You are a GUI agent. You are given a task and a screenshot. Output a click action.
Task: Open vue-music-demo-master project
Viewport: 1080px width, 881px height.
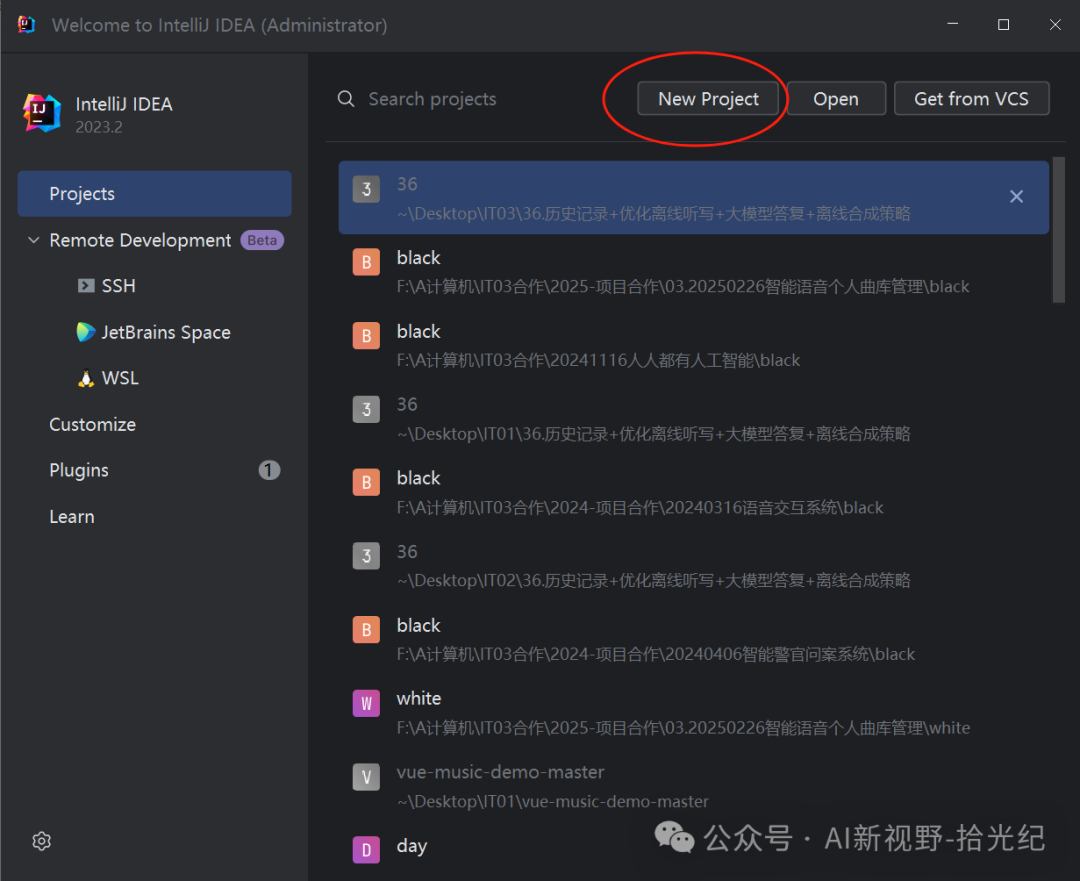pyautogui.click(x=694, y=787)
